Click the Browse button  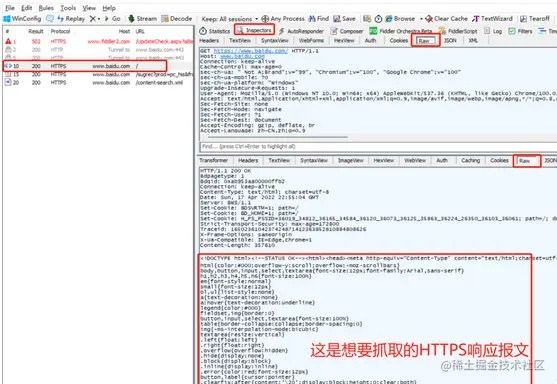[x=400, y=18]
